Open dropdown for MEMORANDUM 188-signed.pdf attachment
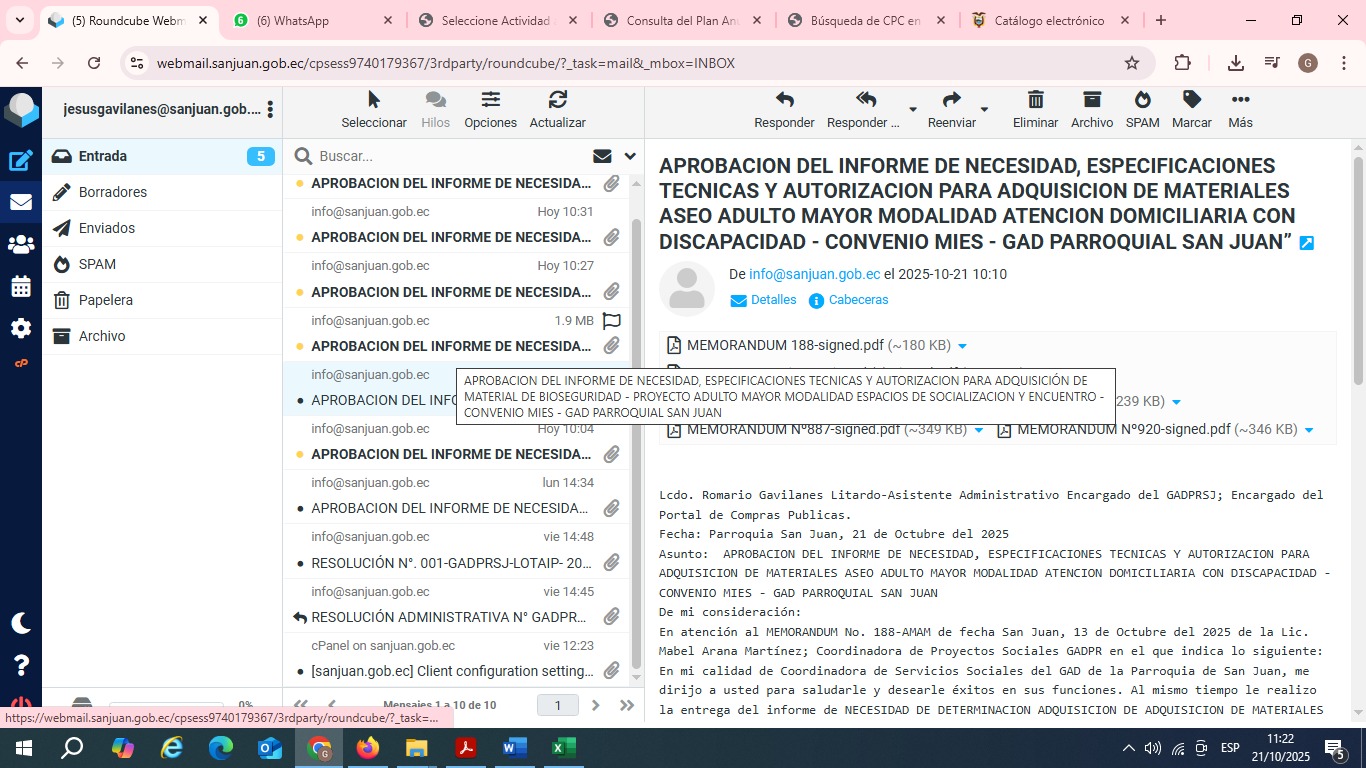This screenshot has width=1366, height=768. tap(962, 346)
